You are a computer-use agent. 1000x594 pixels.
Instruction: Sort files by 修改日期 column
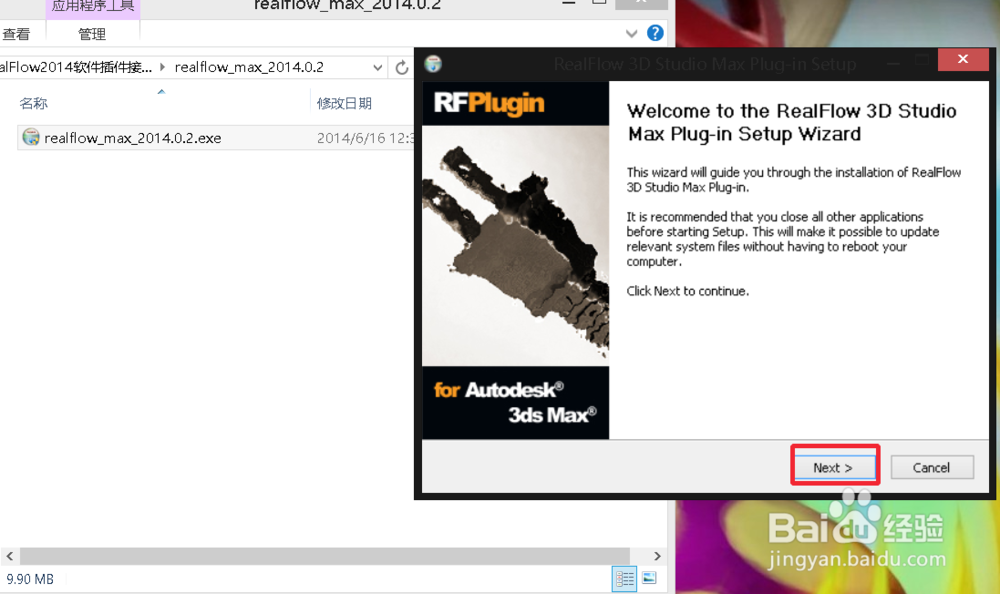[x=344, y=103]
